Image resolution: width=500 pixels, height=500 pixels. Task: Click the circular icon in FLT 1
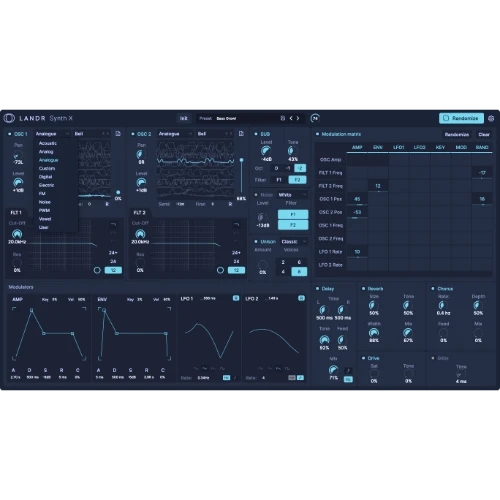click(97, 270)
